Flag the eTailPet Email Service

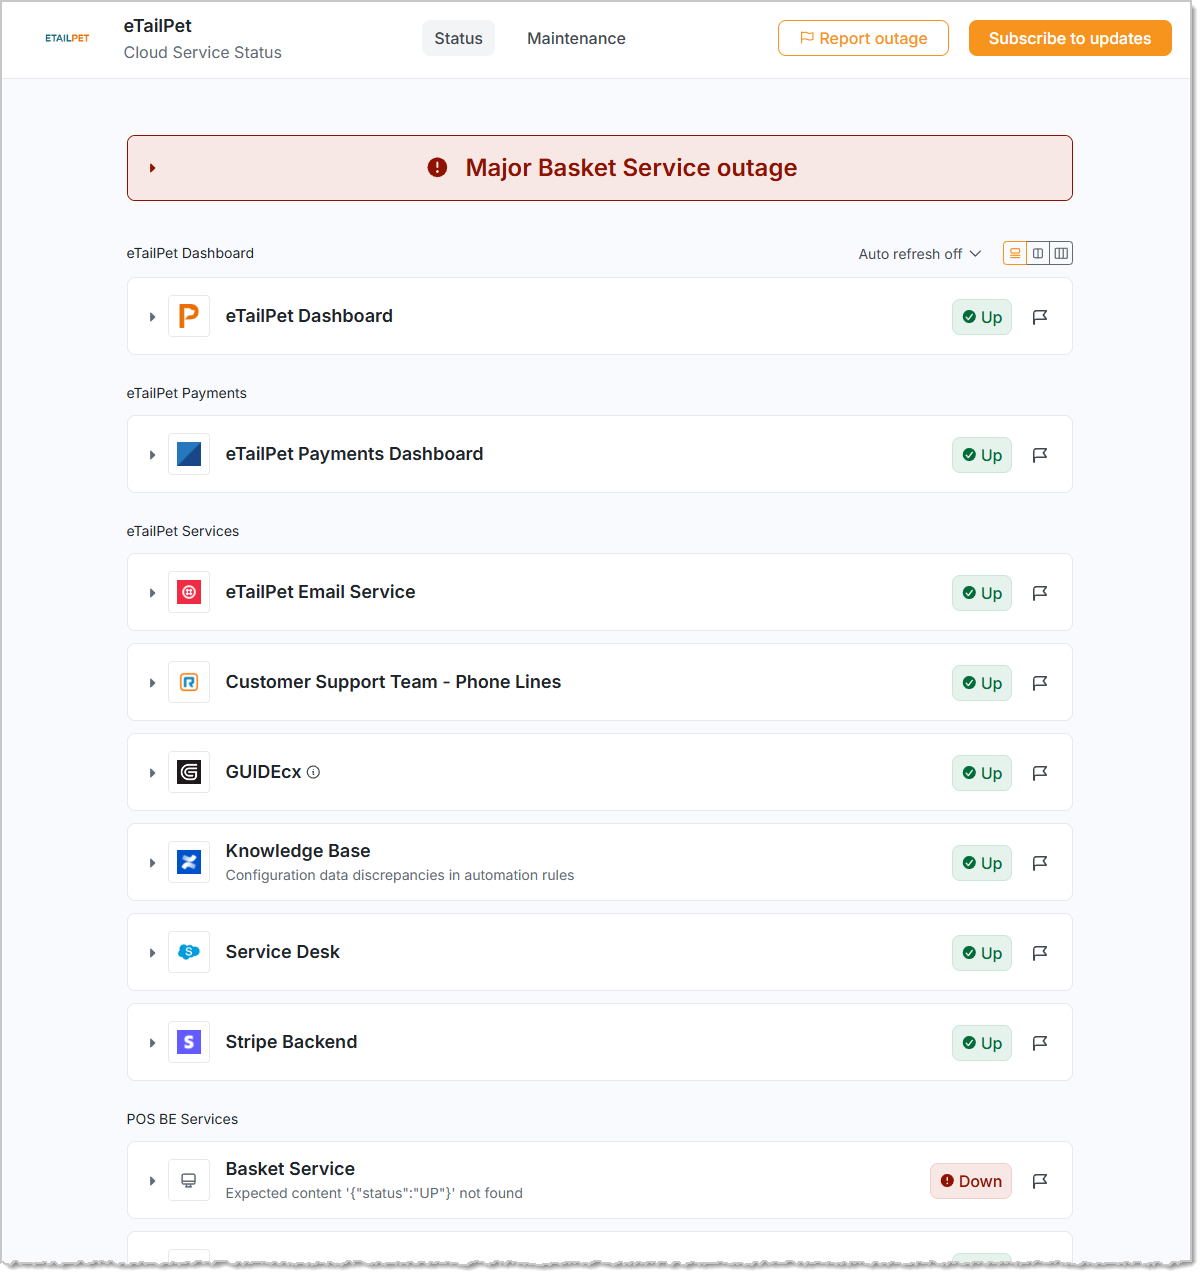pos(1040,593)
